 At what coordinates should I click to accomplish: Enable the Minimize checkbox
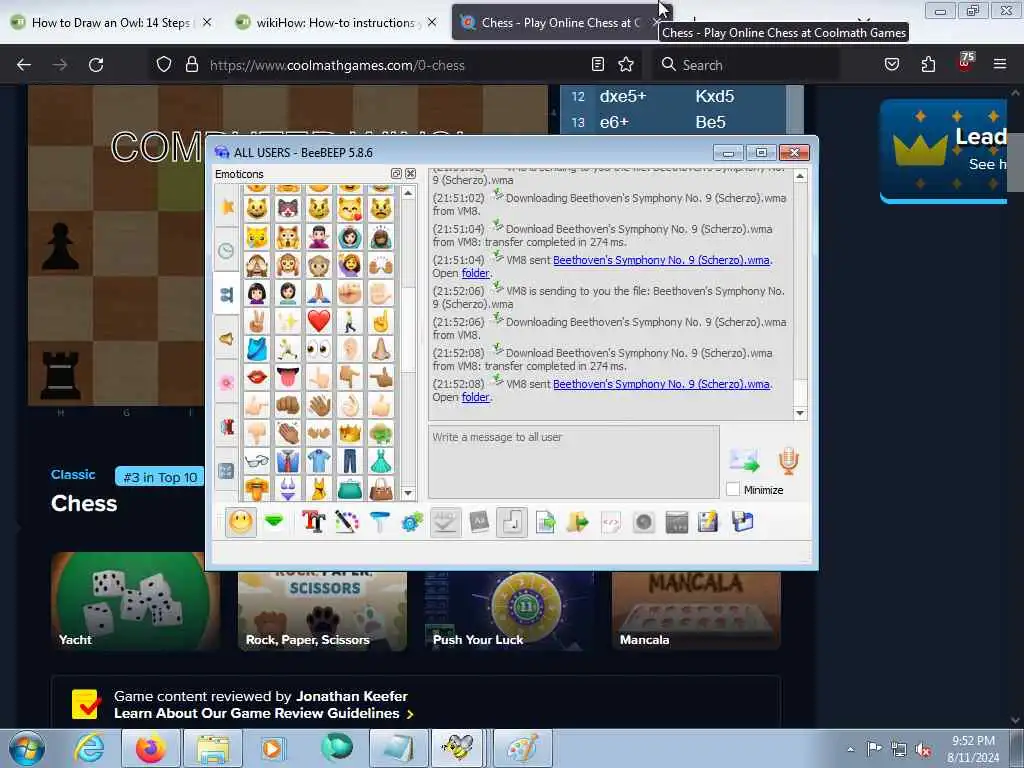point(733,489)
